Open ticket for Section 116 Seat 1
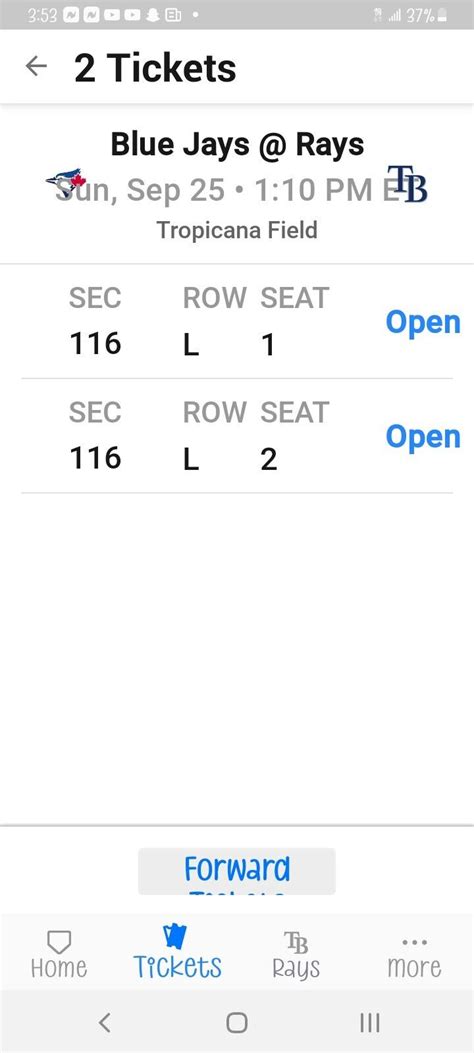The image size is (474, 1053). [x=423, y=323]
